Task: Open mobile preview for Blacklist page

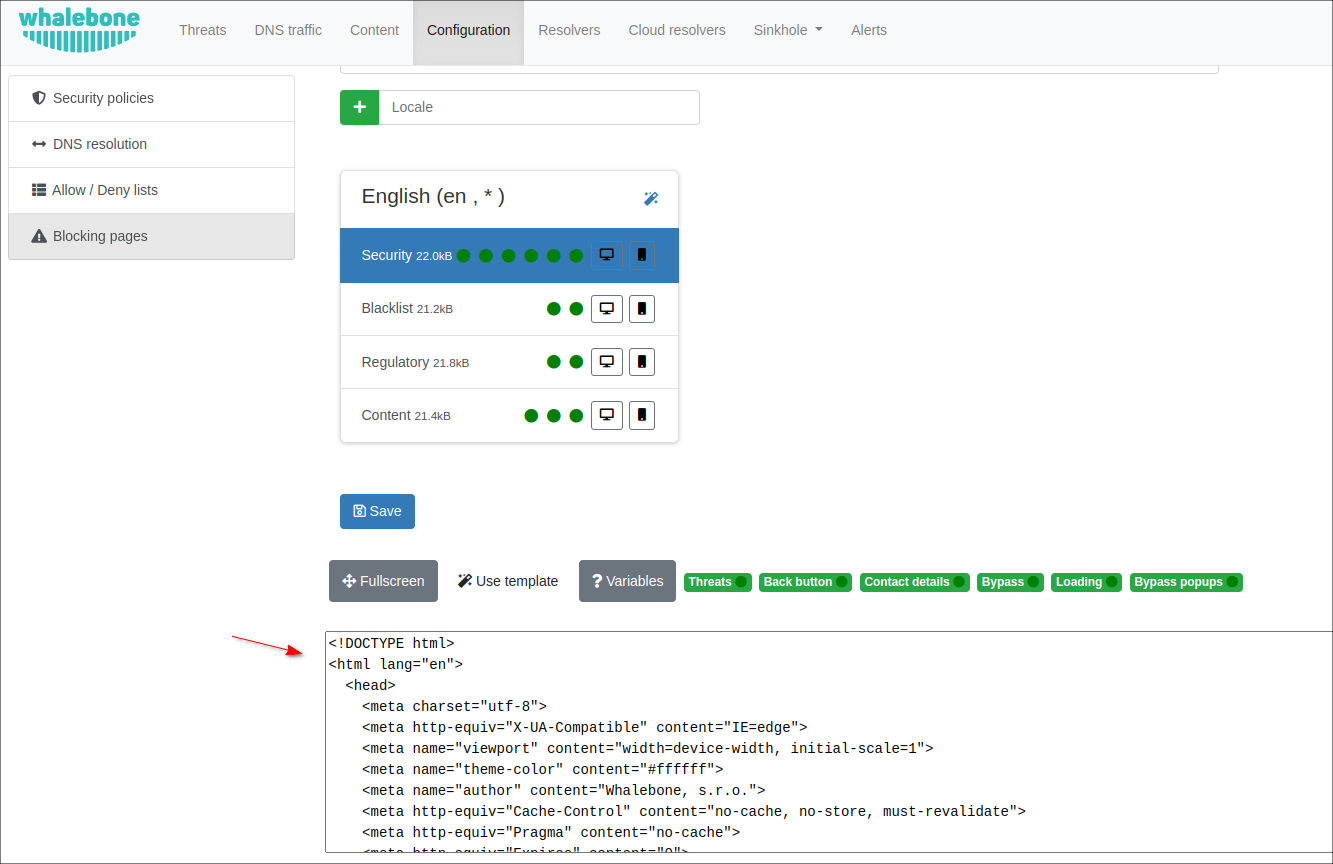Action: (642, 309)
